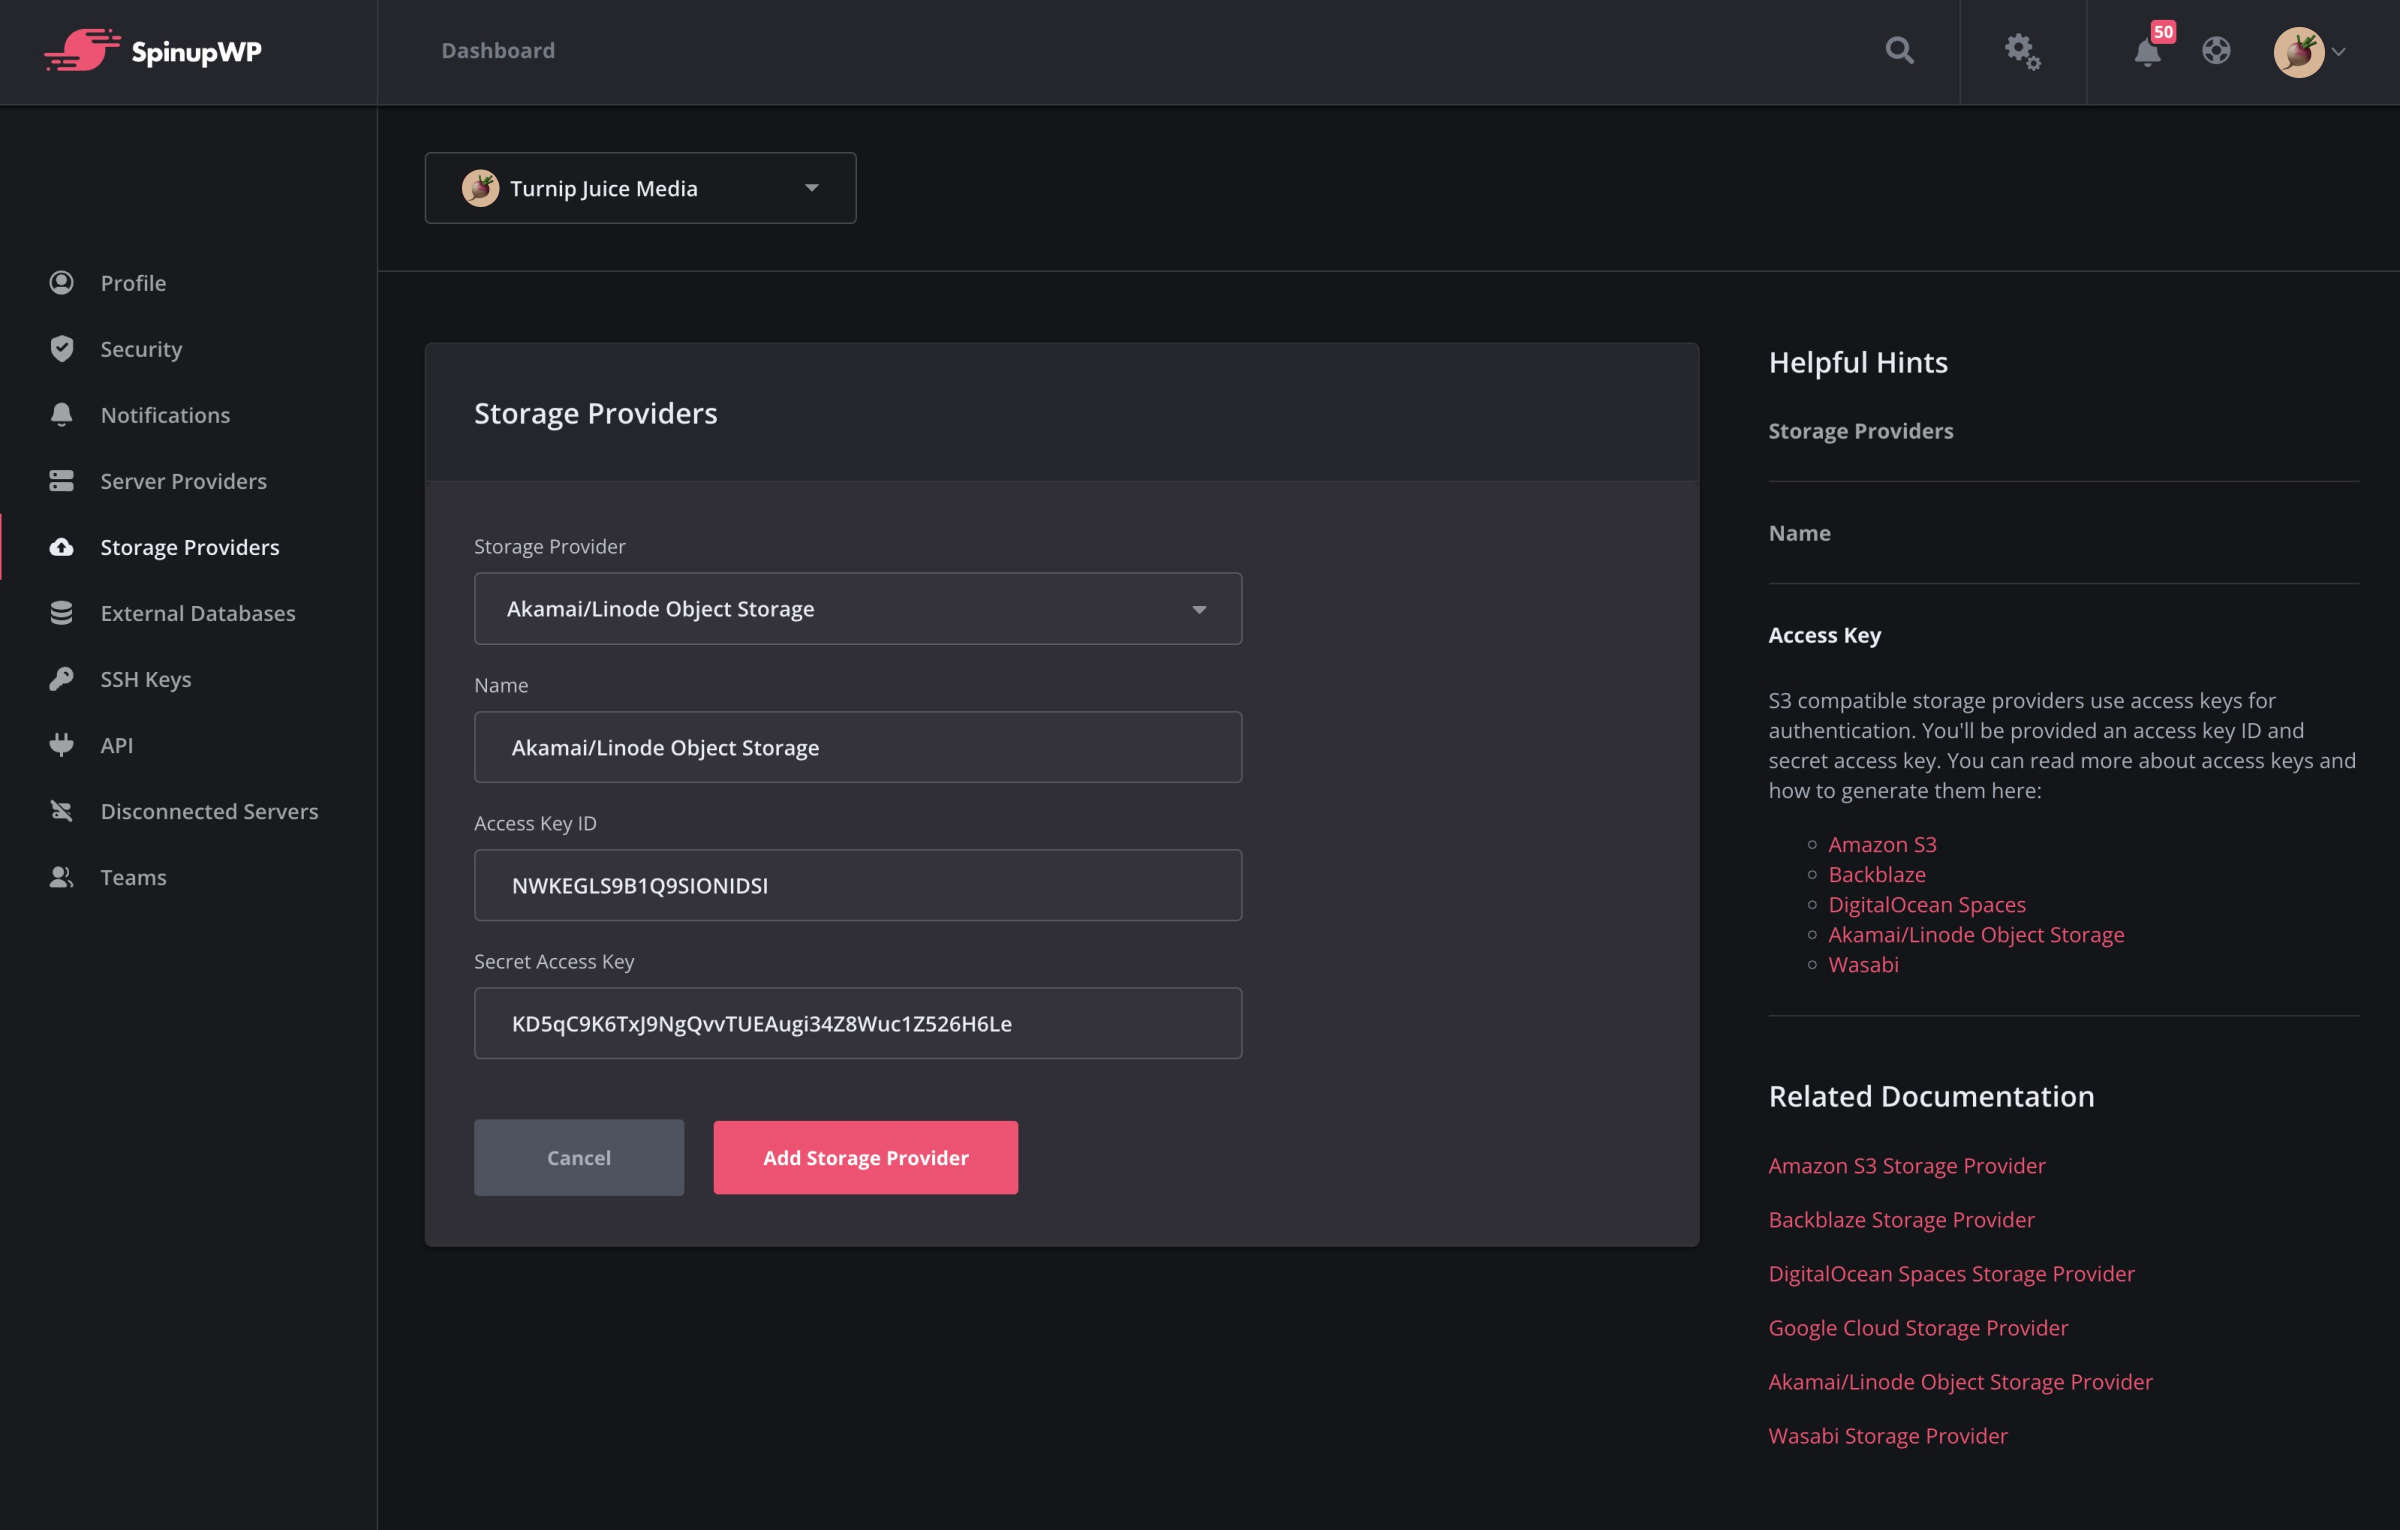Click the Secret Access Key label
This screenshot has height=1530, width=2400.
click(x=554, y=961)
